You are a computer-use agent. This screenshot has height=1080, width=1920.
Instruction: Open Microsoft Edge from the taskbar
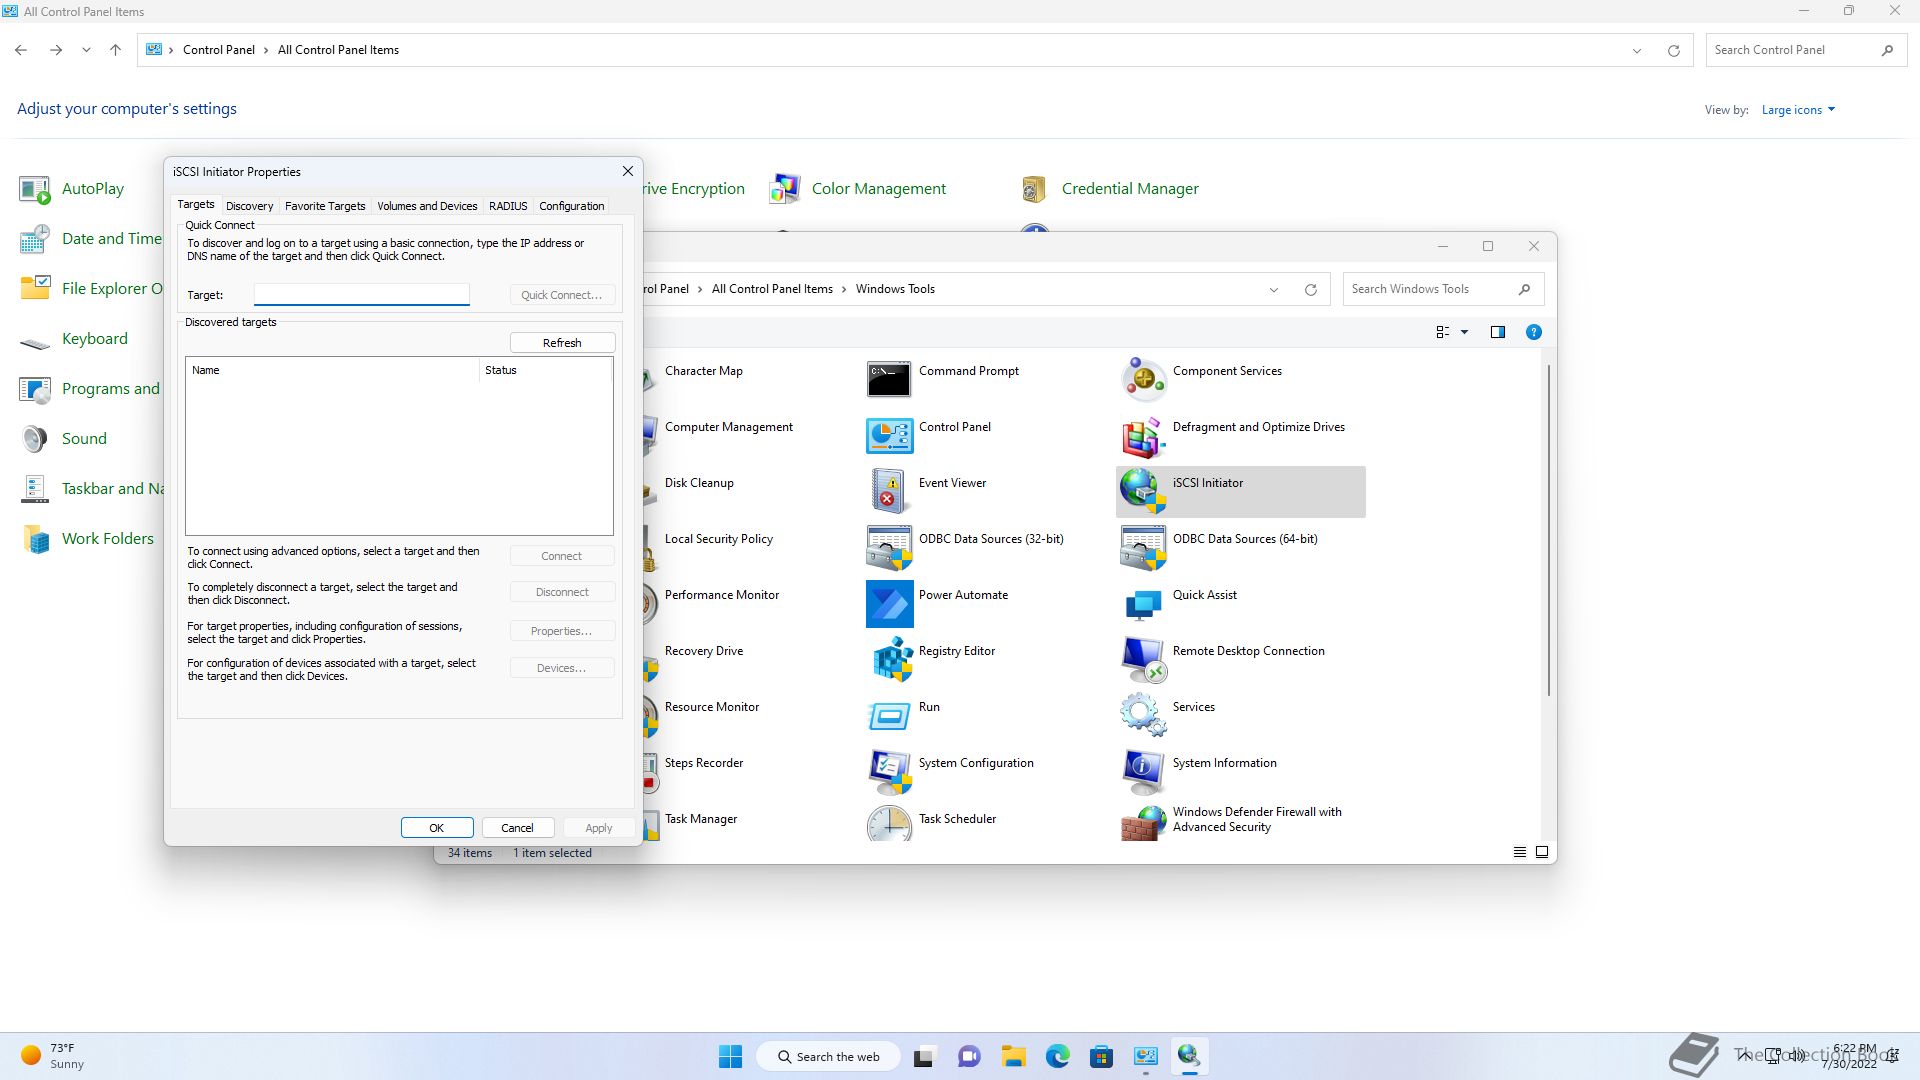pyautogui.click(x=1057, y=1056)
